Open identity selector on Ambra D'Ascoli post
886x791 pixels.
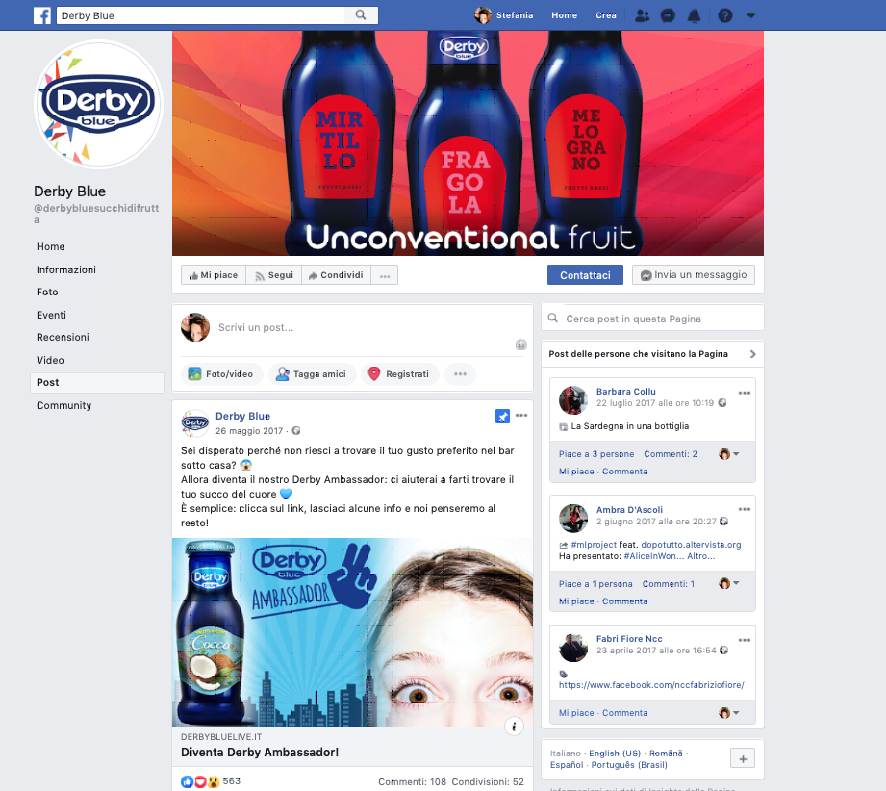coord(729,584)
